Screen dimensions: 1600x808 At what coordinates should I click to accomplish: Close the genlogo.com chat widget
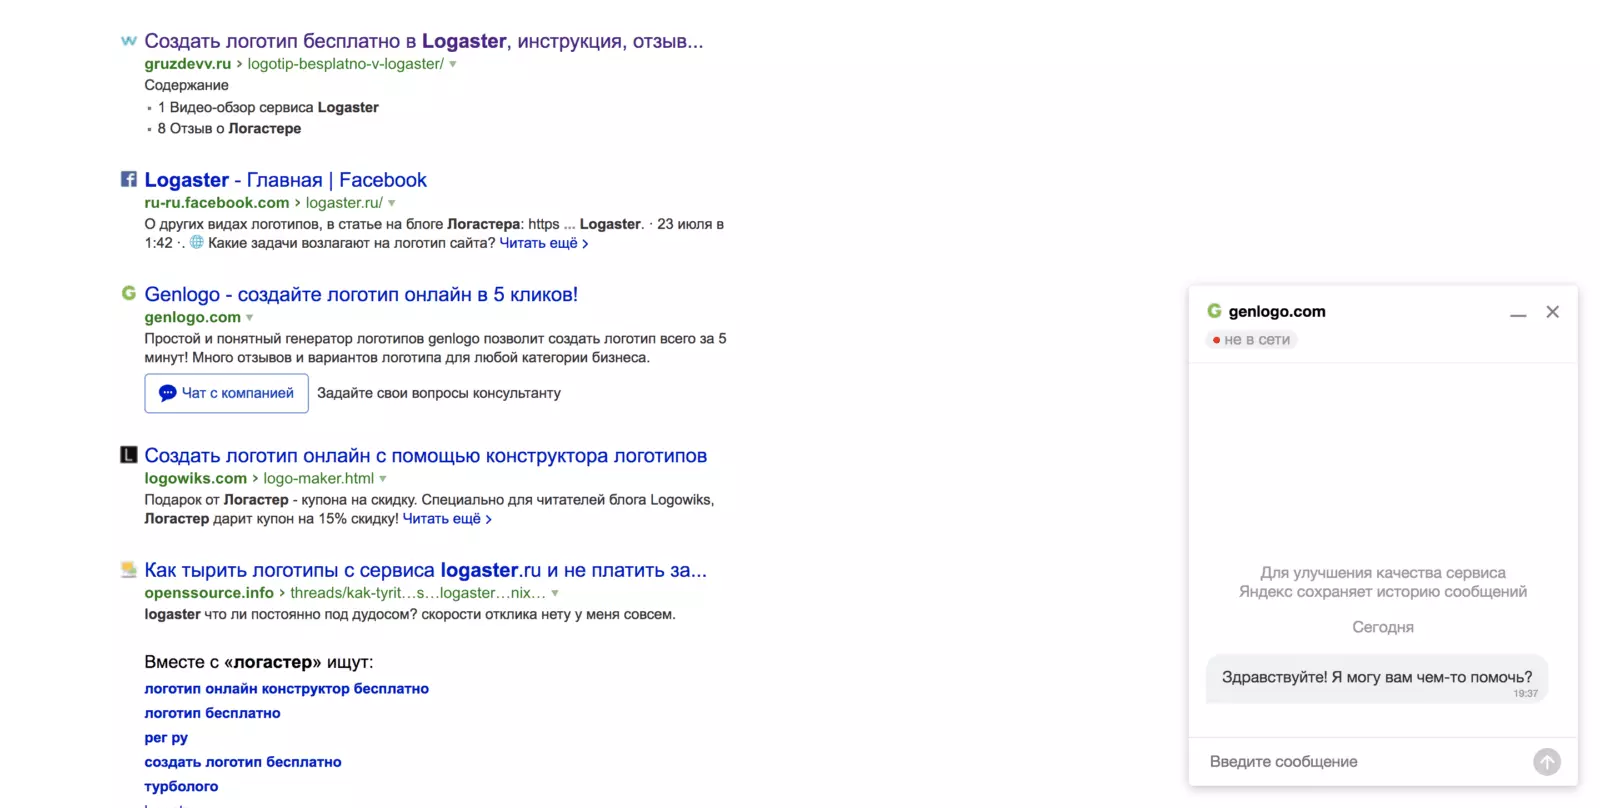(1552, 312)
